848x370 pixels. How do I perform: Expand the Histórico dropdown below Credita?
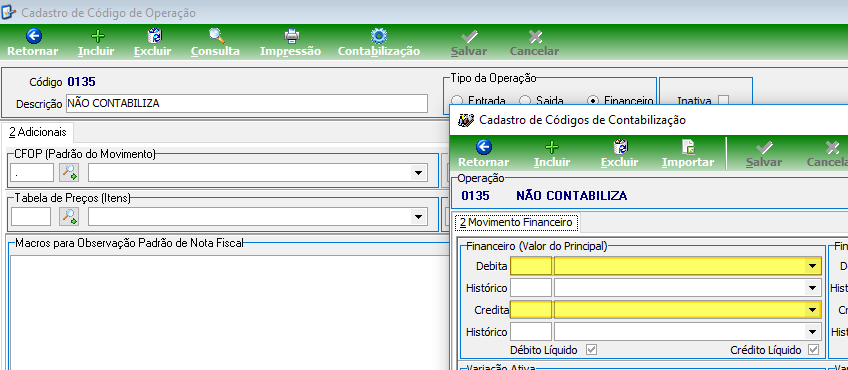pos(812,332)
